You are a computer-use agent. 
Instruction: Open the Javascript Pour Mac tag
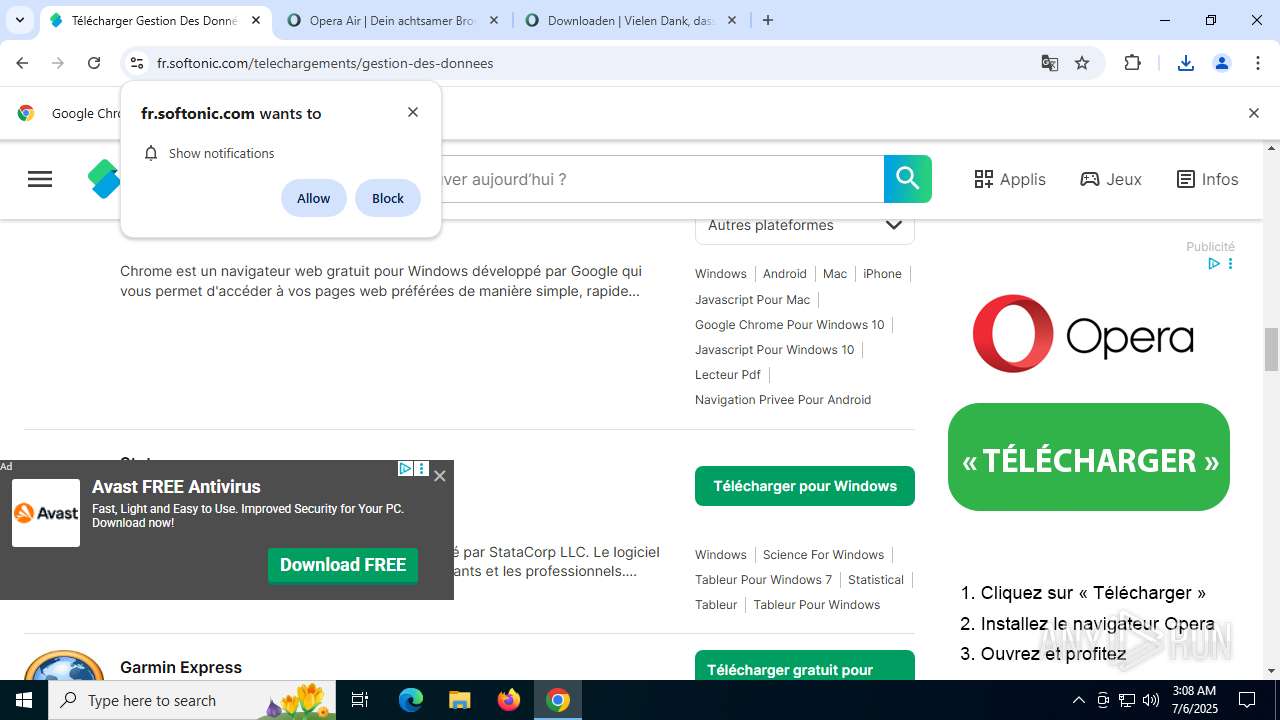click(752, 299)
